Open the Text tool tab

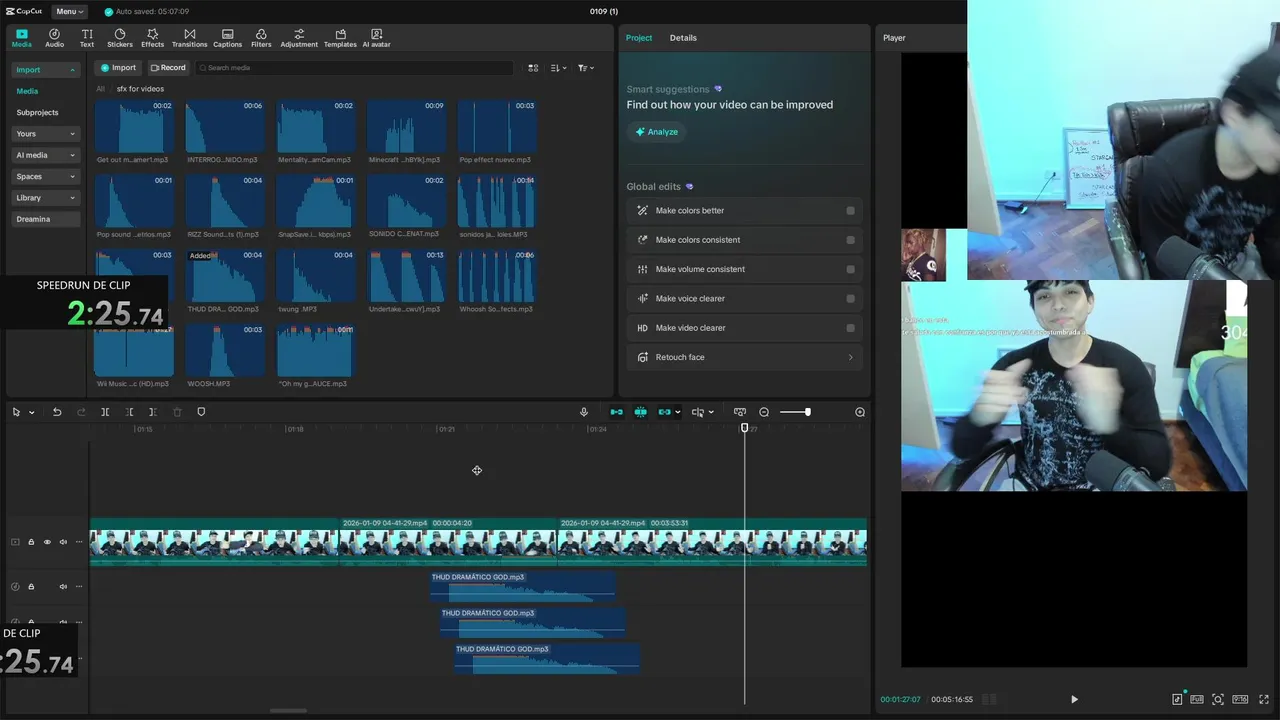(x=87, y=38)
